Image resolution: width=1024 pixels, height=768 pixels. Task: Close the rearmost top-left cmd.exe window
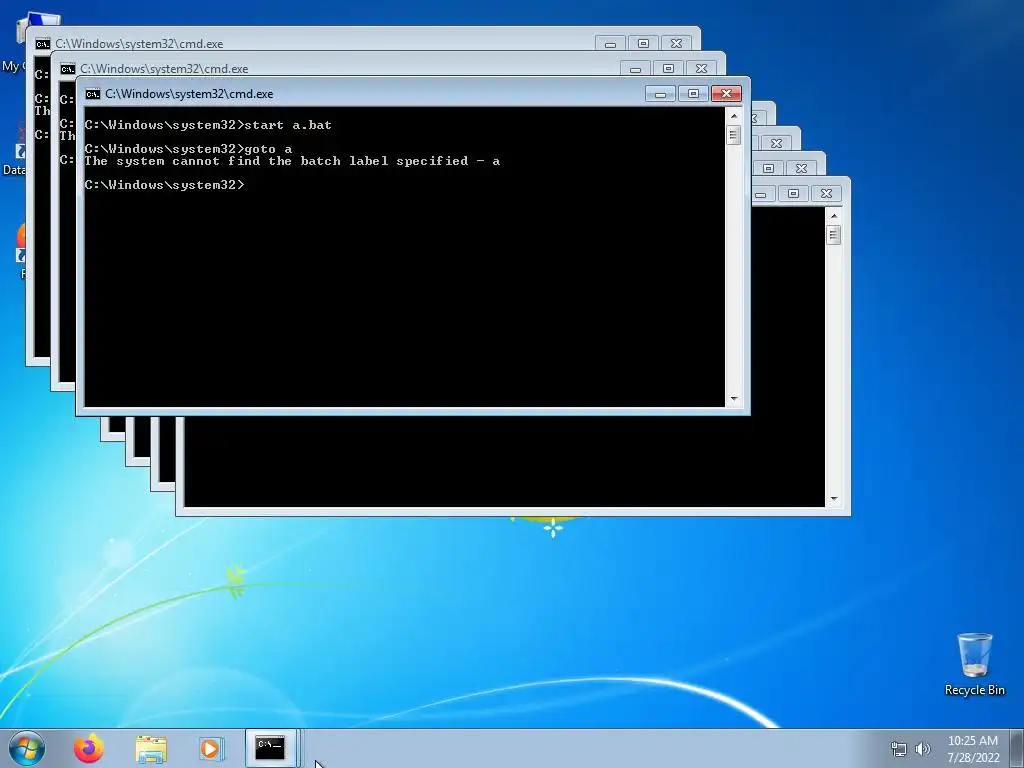[x=677, y=44]
